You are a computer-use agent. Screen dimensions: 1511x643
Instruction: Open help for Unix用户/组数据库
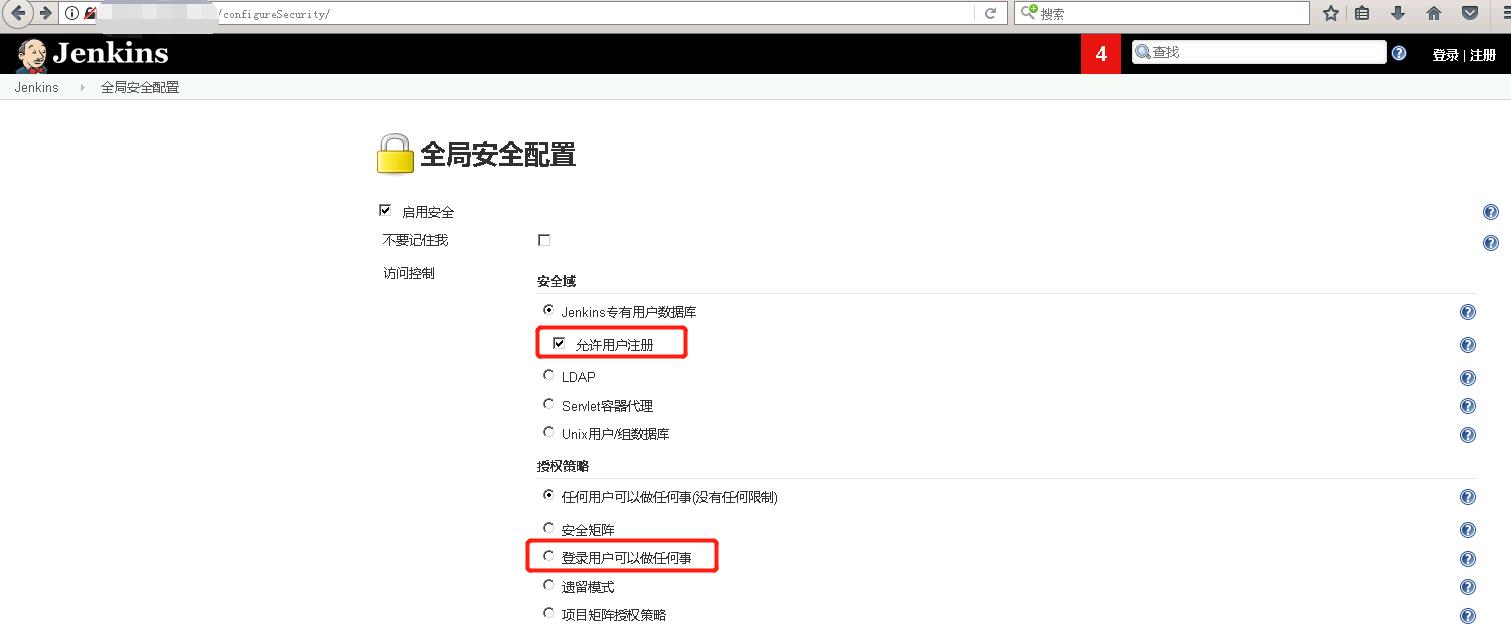tap(1468, 435)
